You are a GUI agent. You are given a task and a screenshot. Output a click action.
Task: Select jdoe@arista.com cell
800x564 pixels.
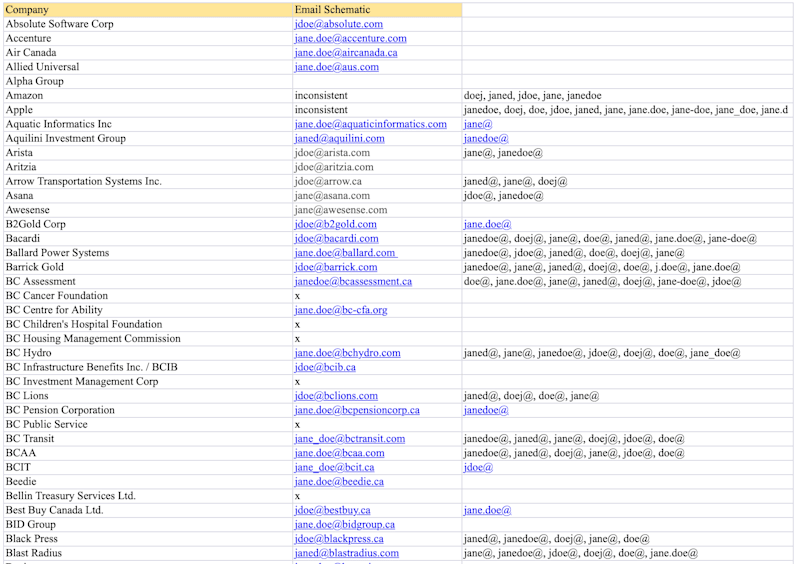click(378, 153)
